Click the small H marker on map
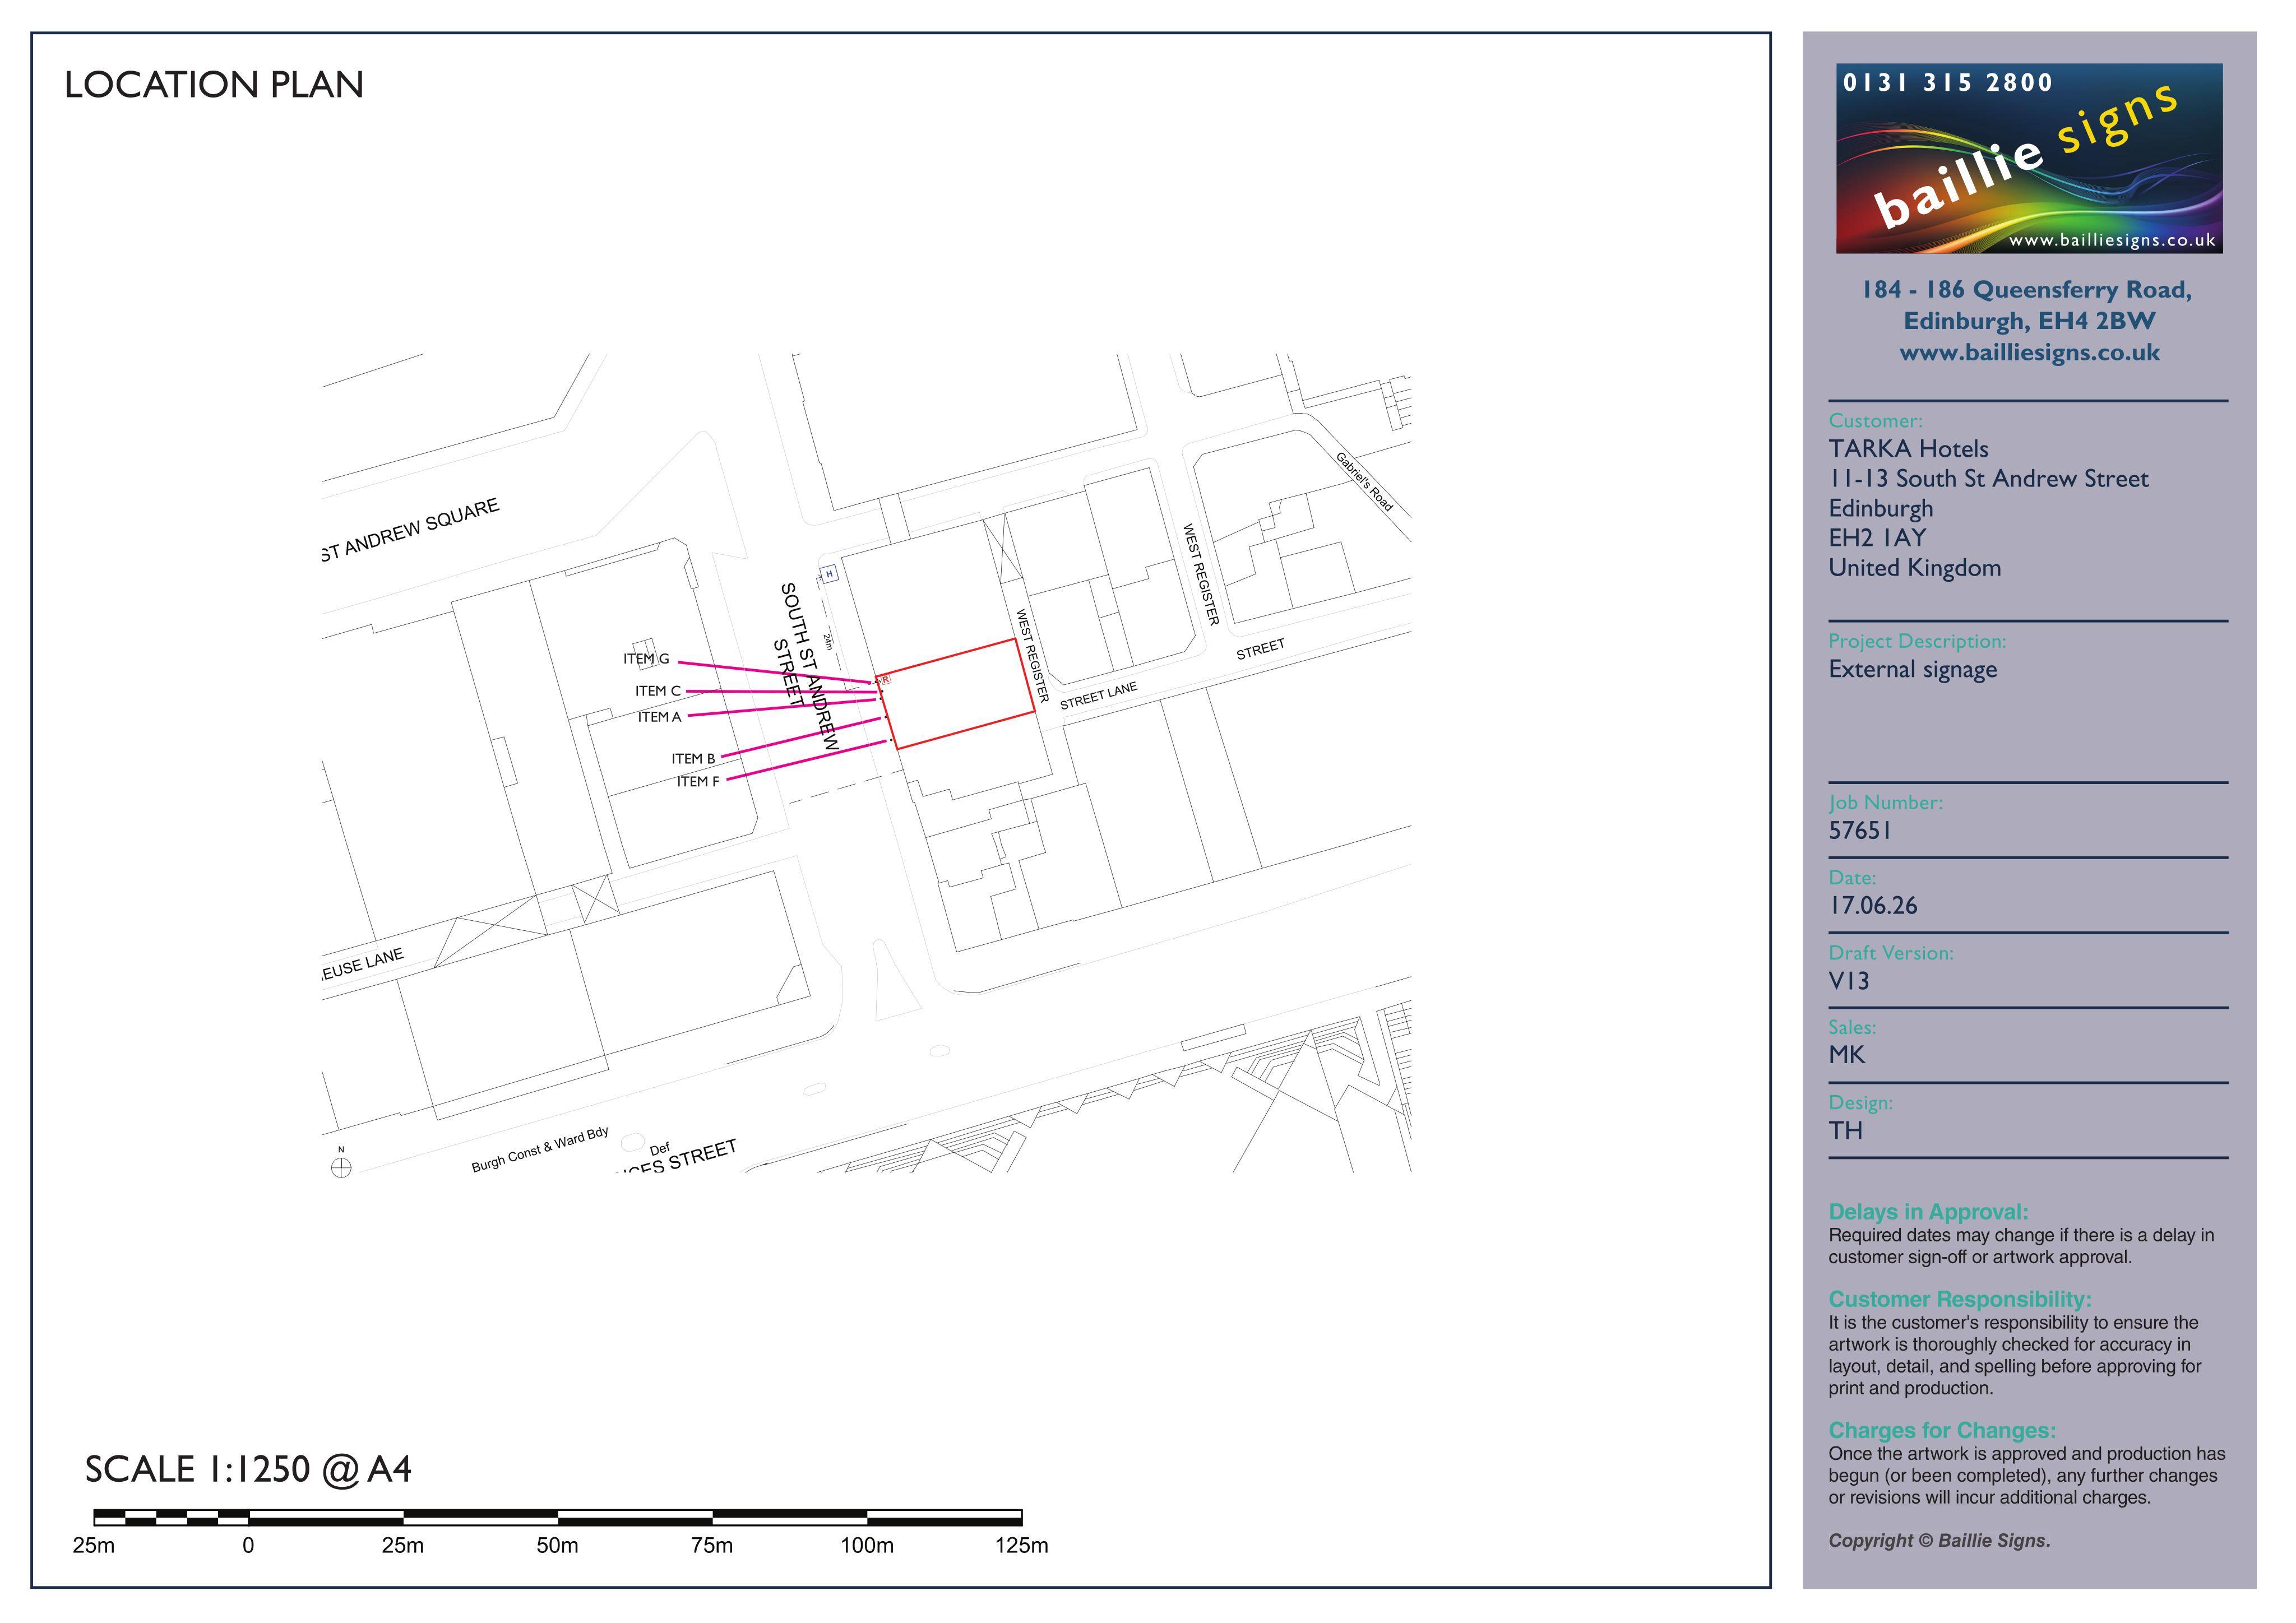2296x1623 pixels. coord(828,574)
